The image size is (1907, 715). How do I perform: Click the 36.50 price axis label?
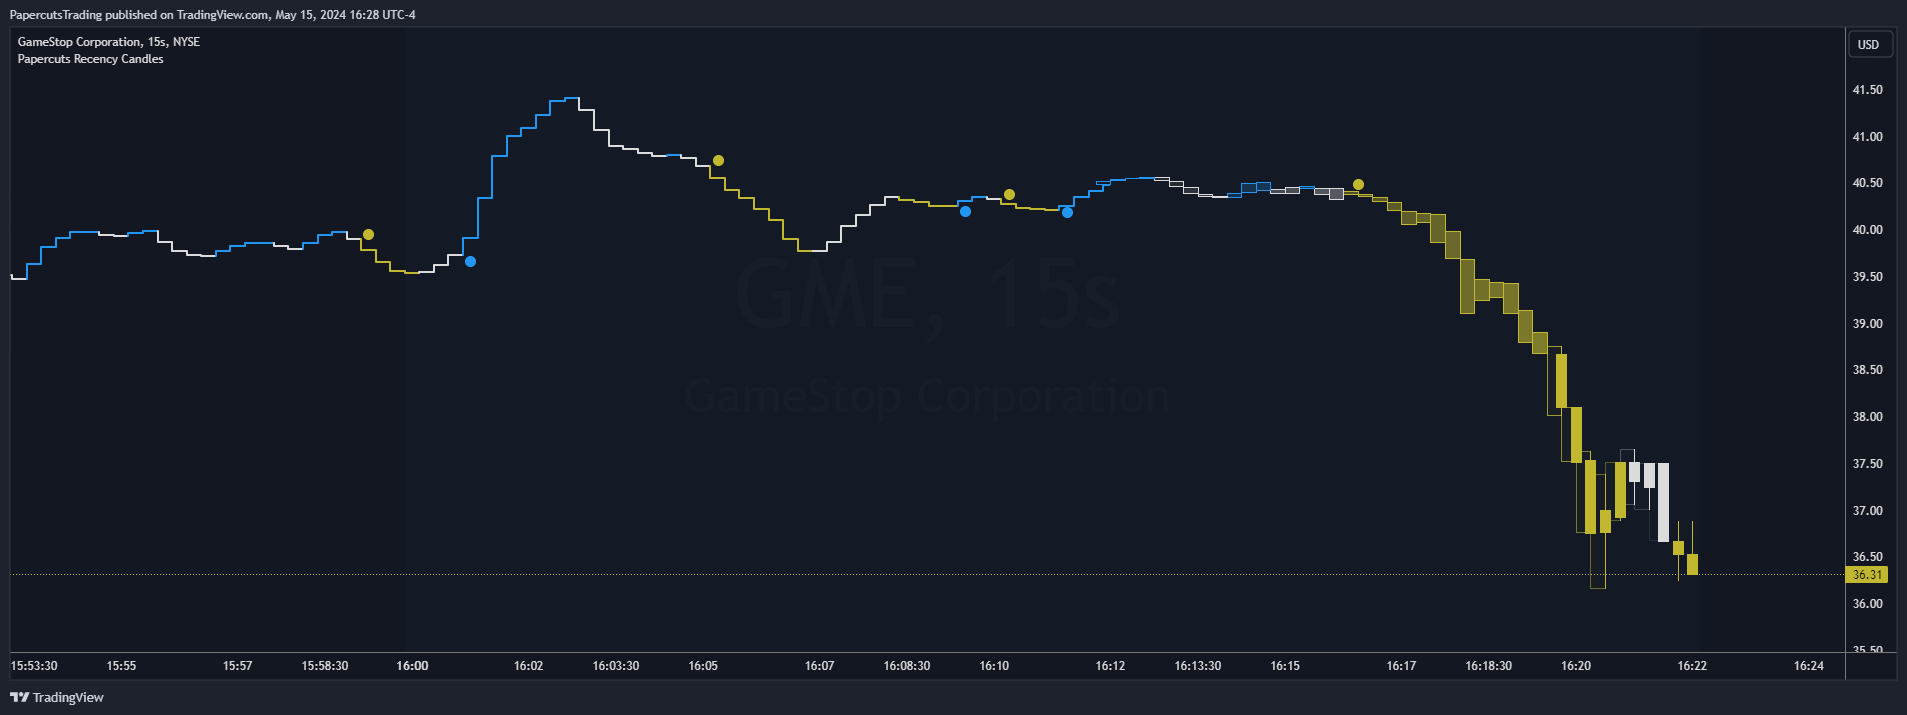(x=1867, y=557)
